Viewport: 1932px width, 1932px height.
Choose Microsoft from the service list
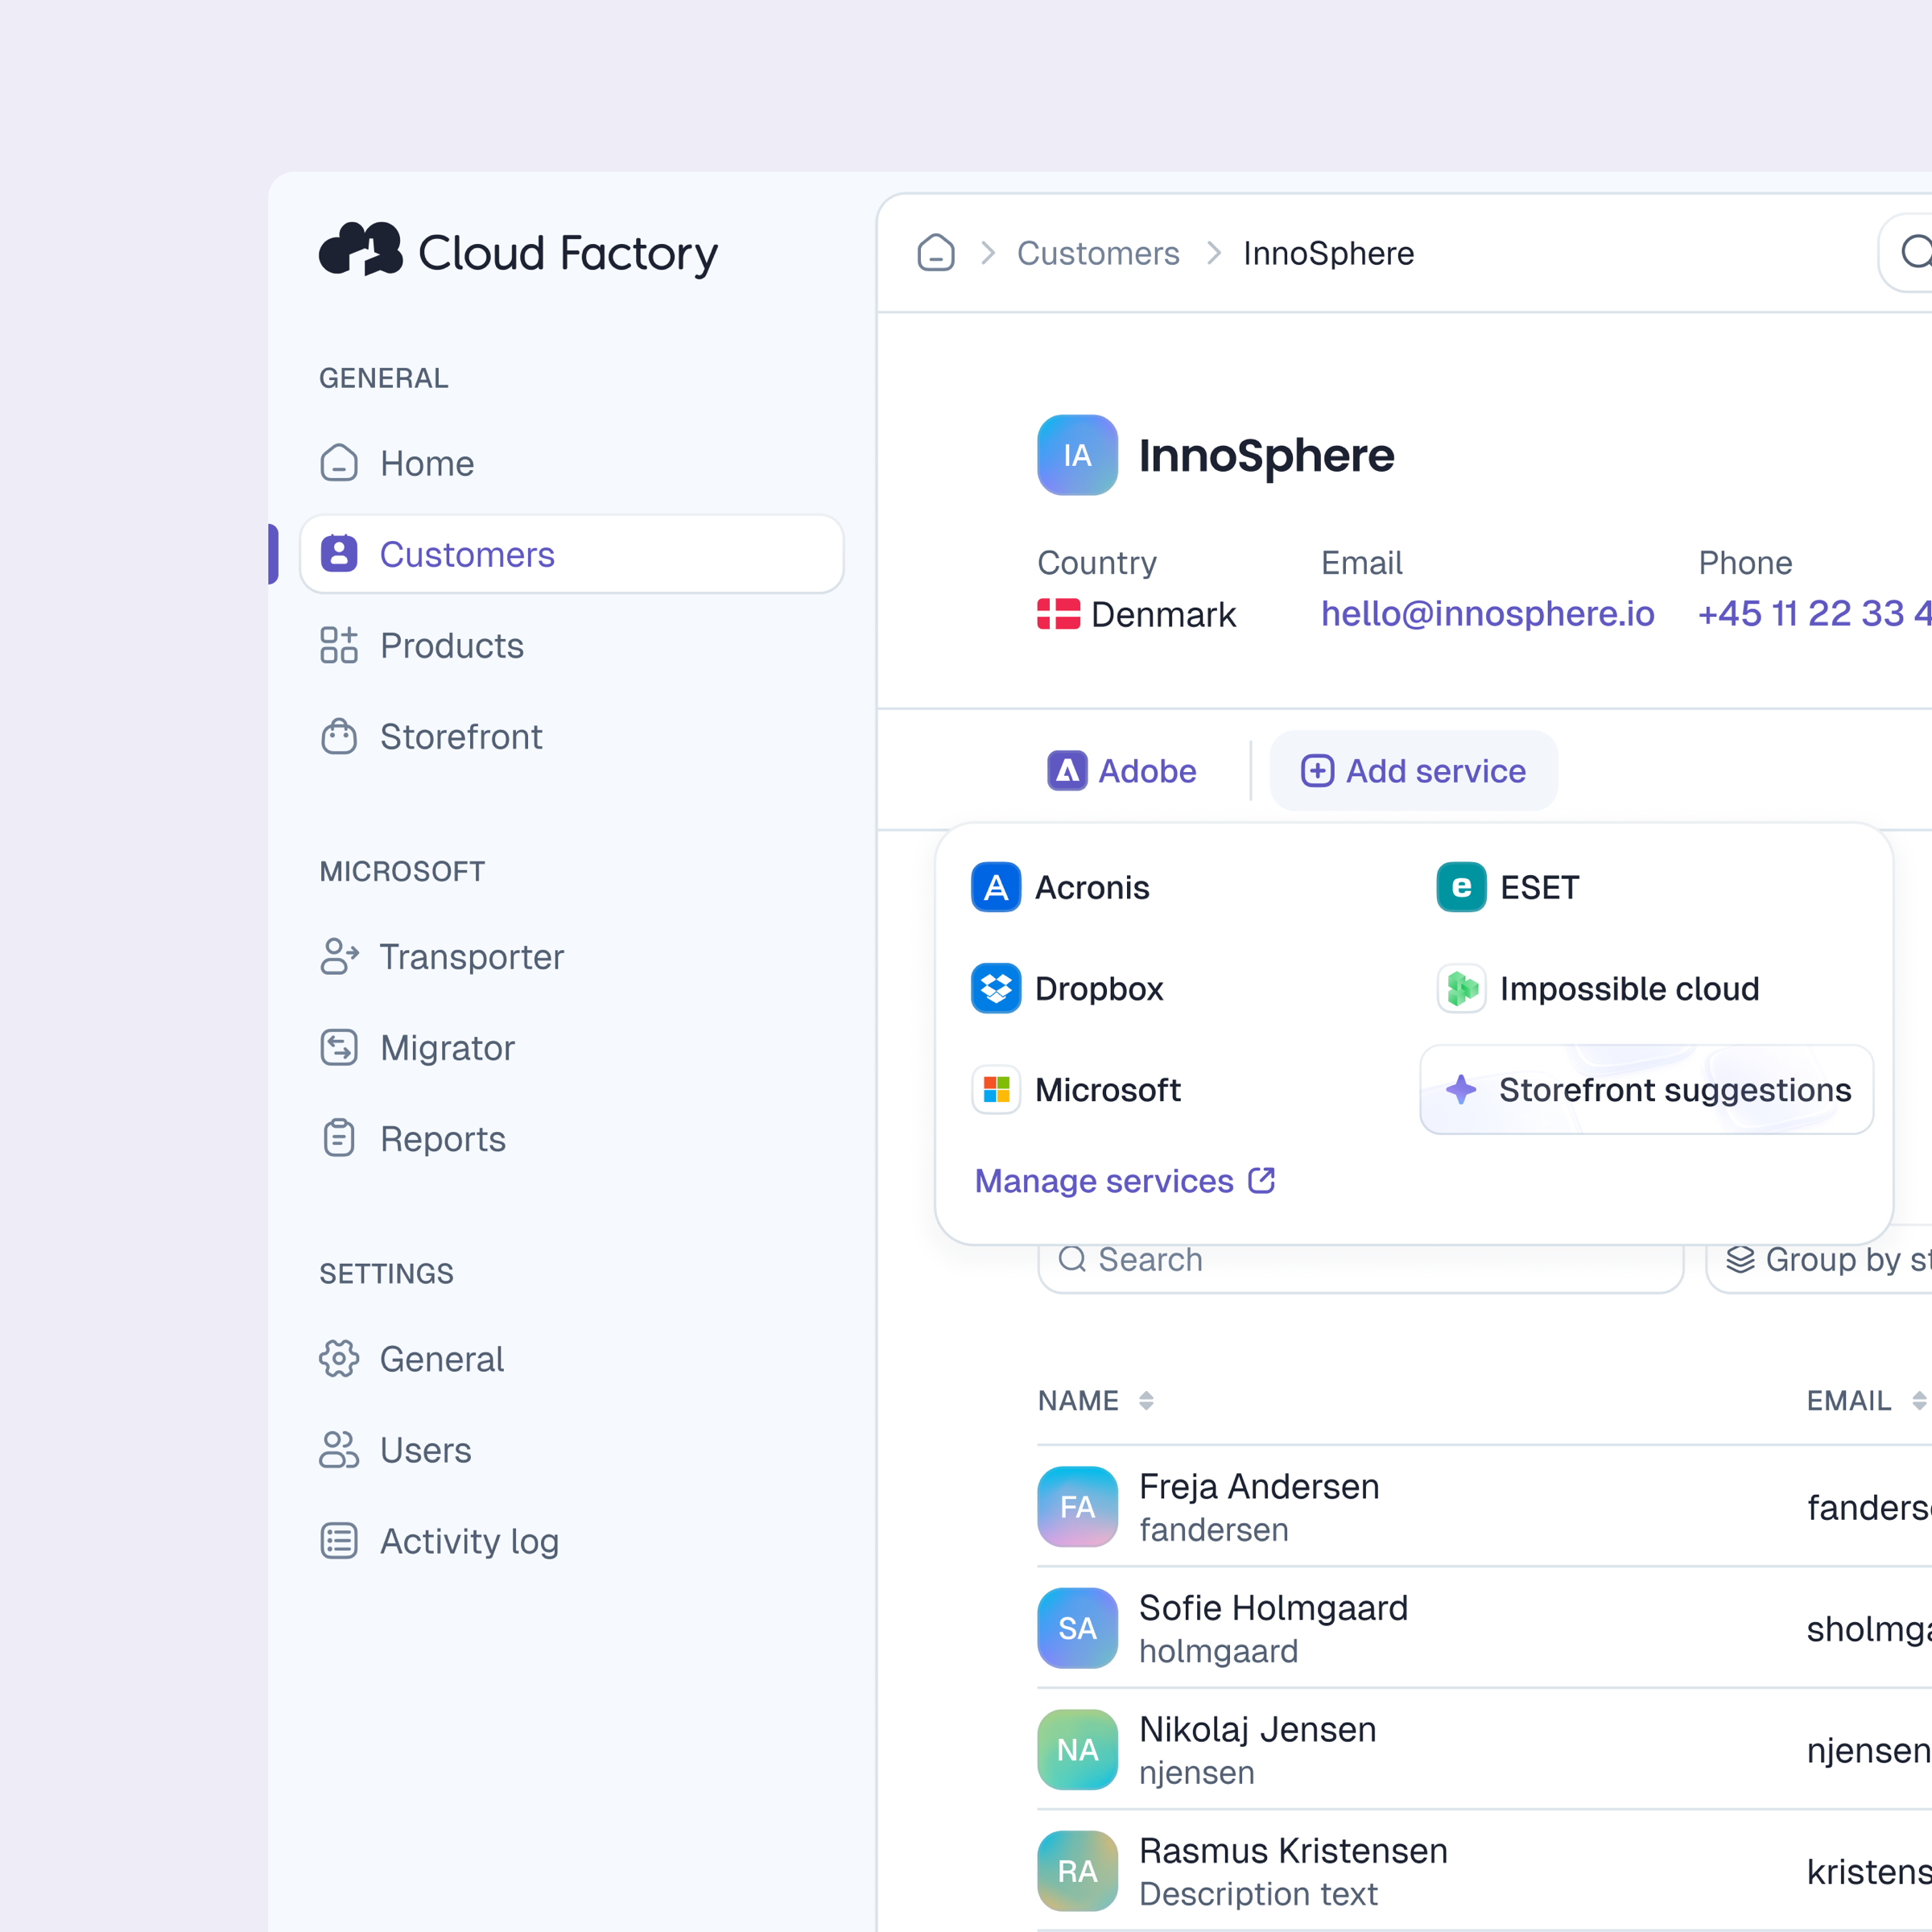(x=1076, y=1089)
